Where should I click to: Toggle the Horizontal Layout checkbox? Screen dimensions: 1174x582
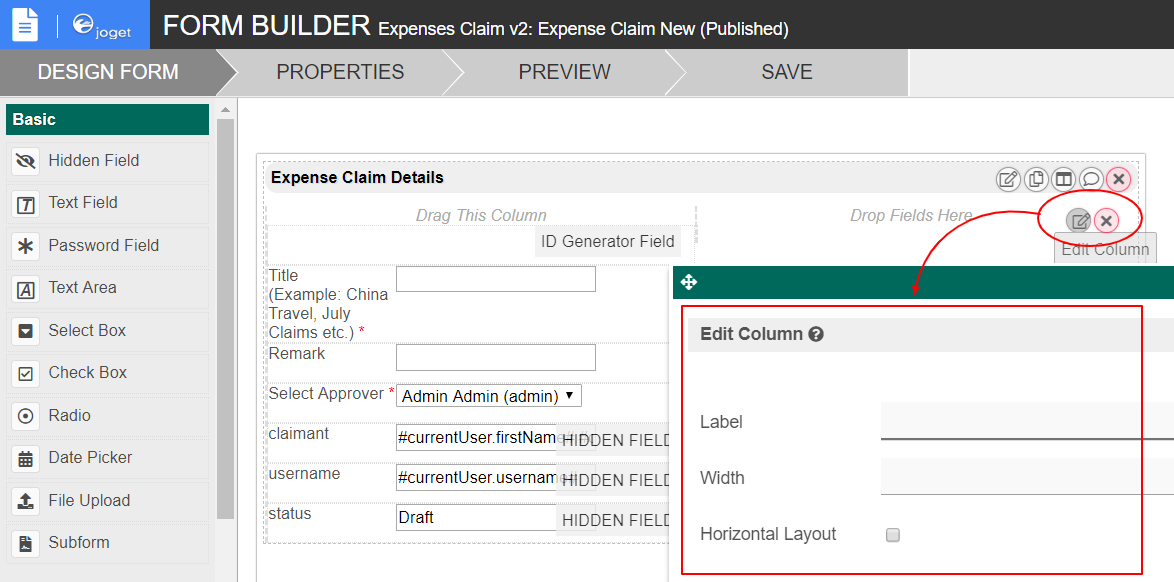pyautogui.click(x=893, y=535)
